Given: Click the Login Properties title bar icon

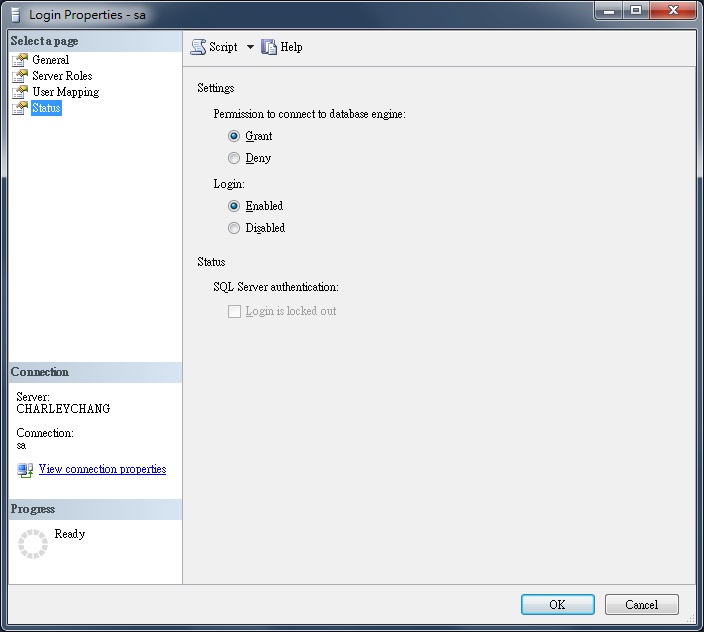Looking at the screenshot, I should [15, 15].
